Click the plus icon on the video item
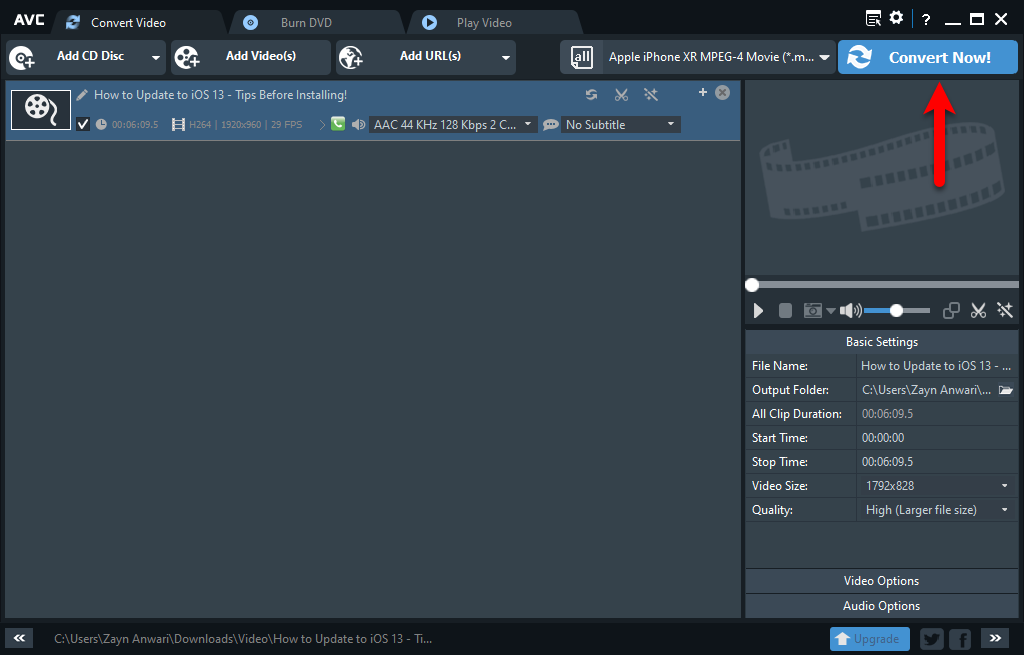The width and height of the screenshot is (1024, 655). click(x=703, y=92)
